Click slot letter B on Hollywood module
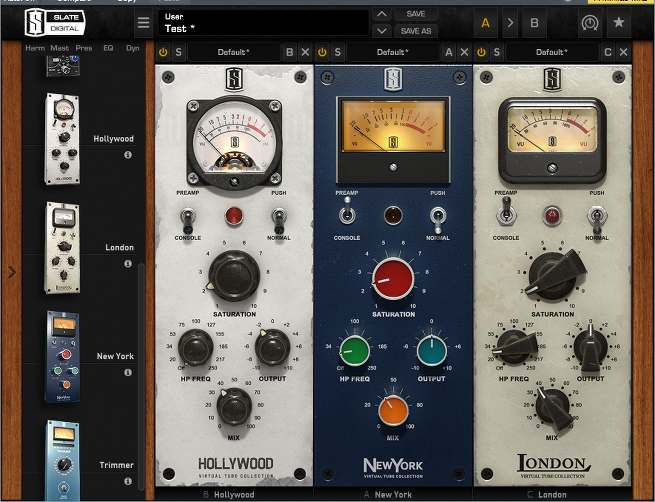655x502 pixels. pyautogui.click(x=289, y=52)
